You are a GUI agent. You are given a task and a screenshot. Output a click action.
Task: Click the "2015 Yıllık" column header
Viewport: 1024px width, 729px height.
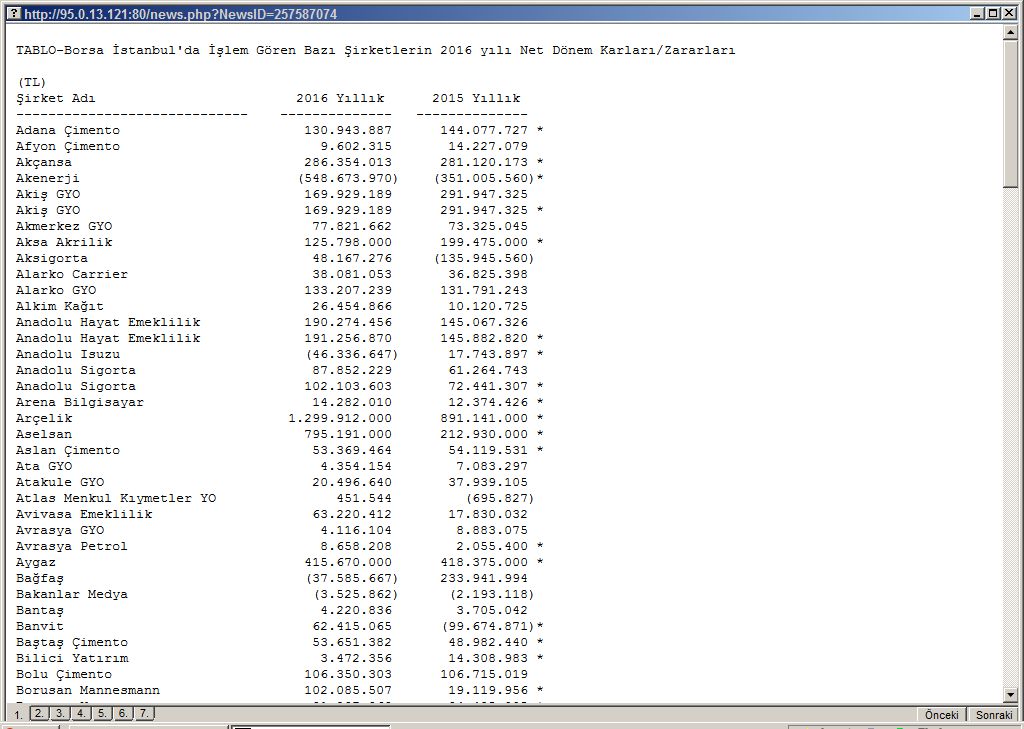(x=476, y=99)
